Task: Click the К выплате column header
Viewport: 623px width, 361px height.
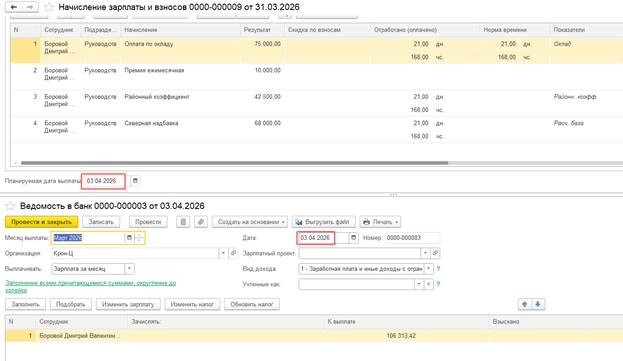Action: [x=406, y=322]
